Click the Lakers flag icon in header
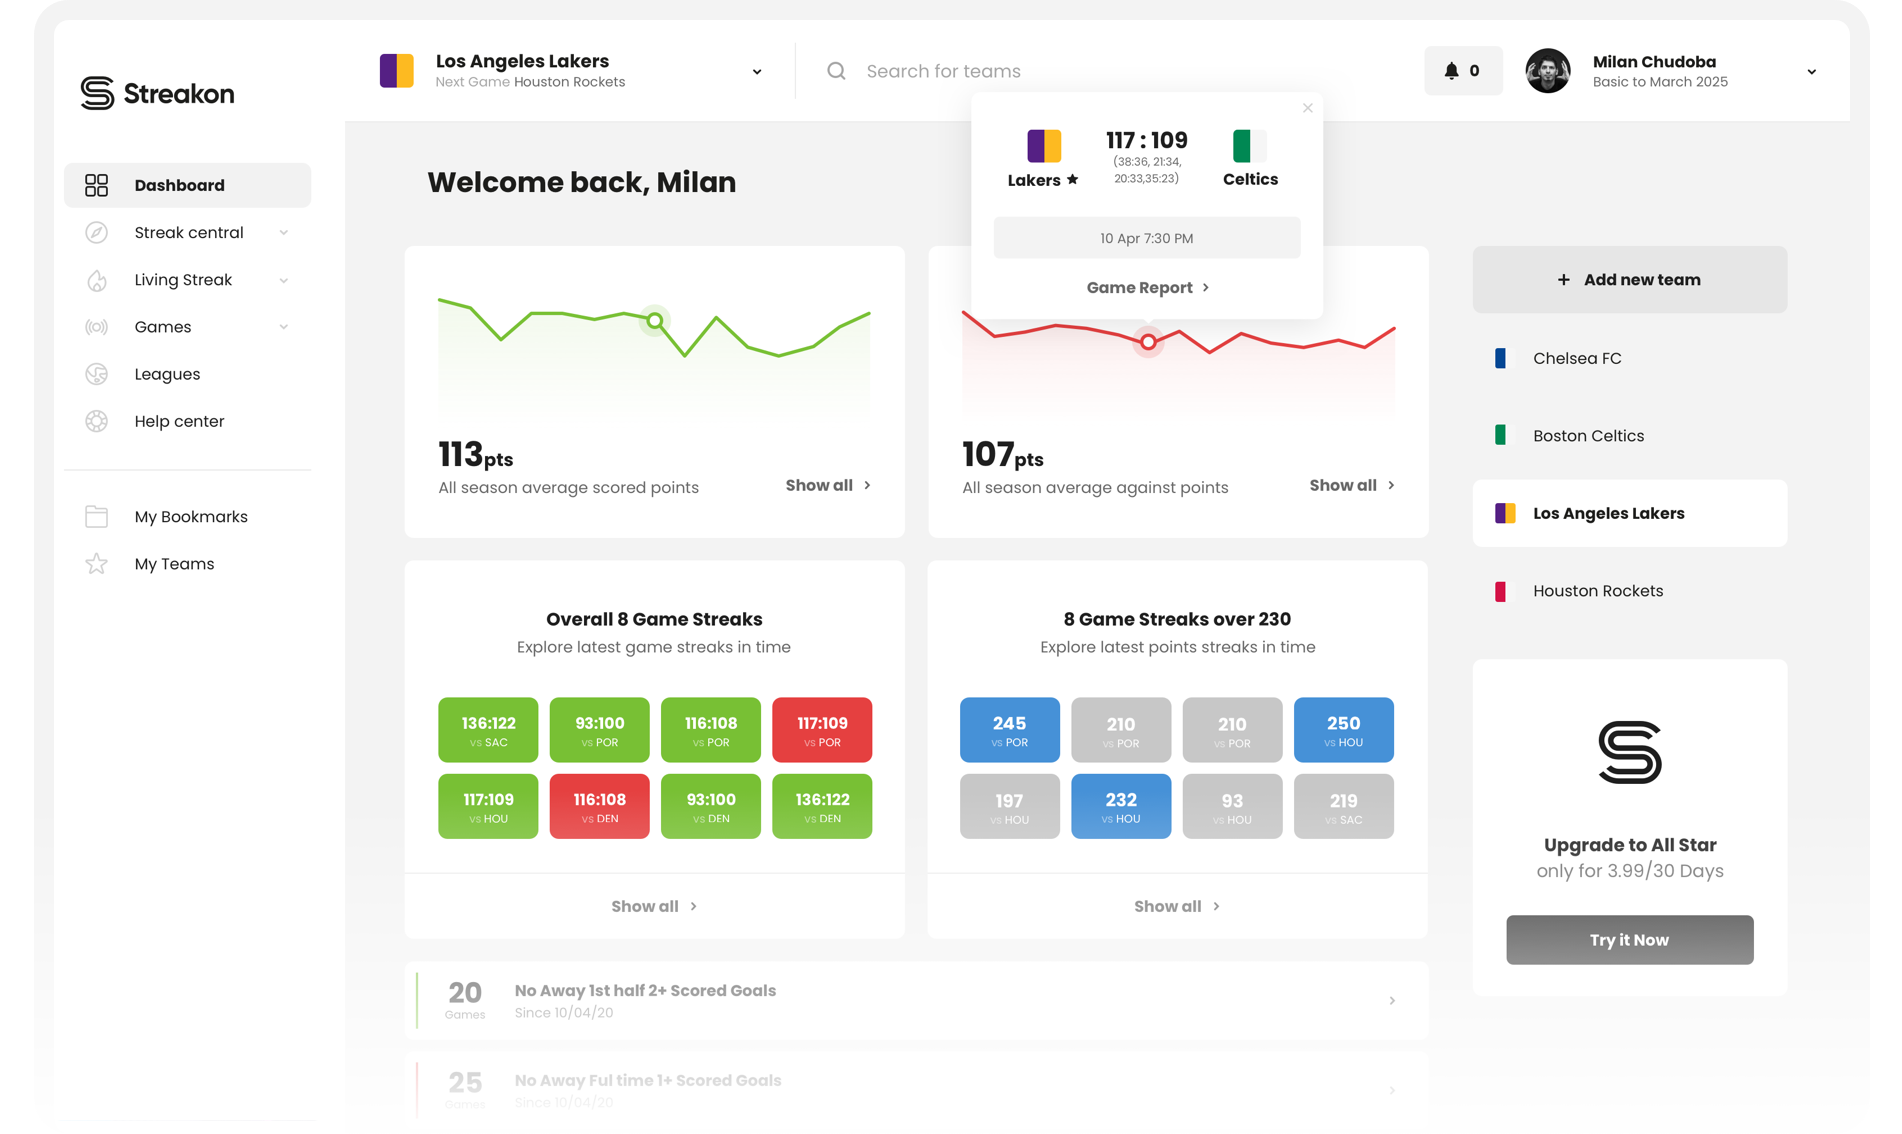Viewport: 1902px width, 1134px height. (397, 71)
